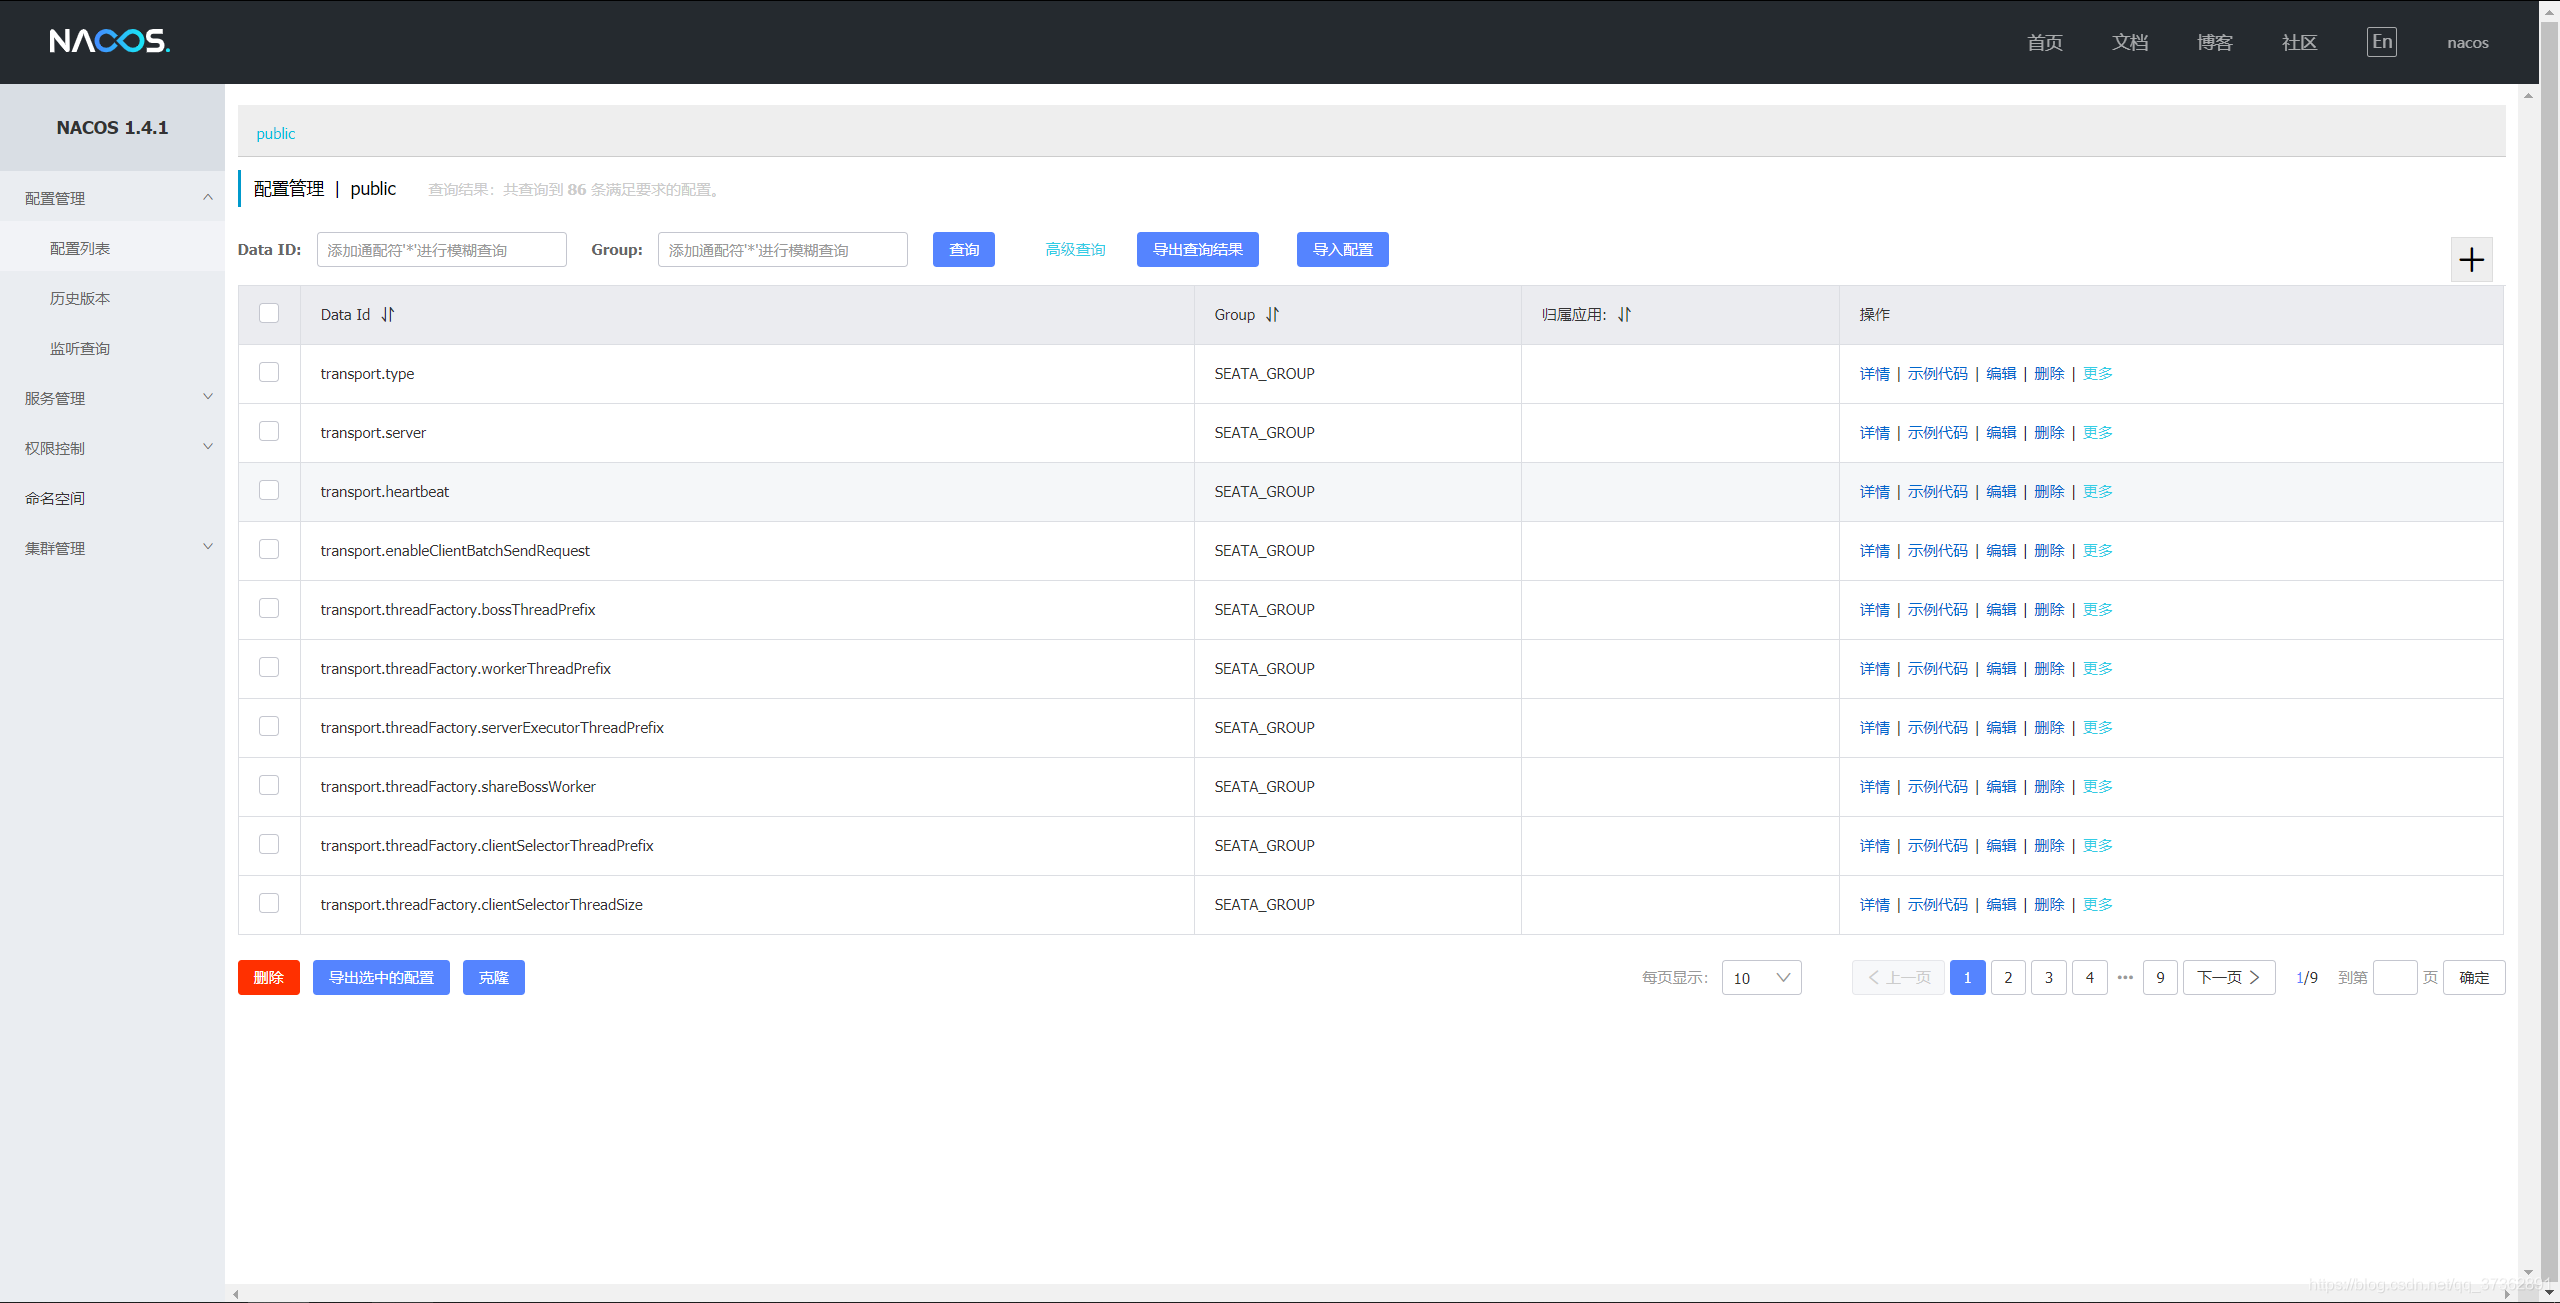
Task: Check workerThreadPrefix row checkbox
Action: (269, 667)
